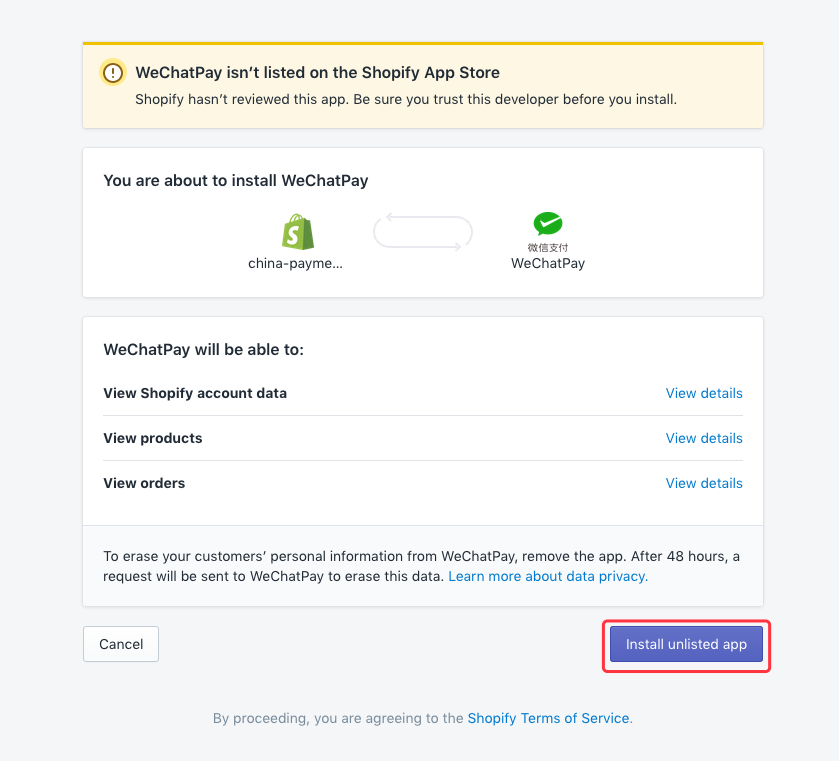Click the yellow warning exclamation icon
Screen dimensions: 839x761
(x=113, y=72)
